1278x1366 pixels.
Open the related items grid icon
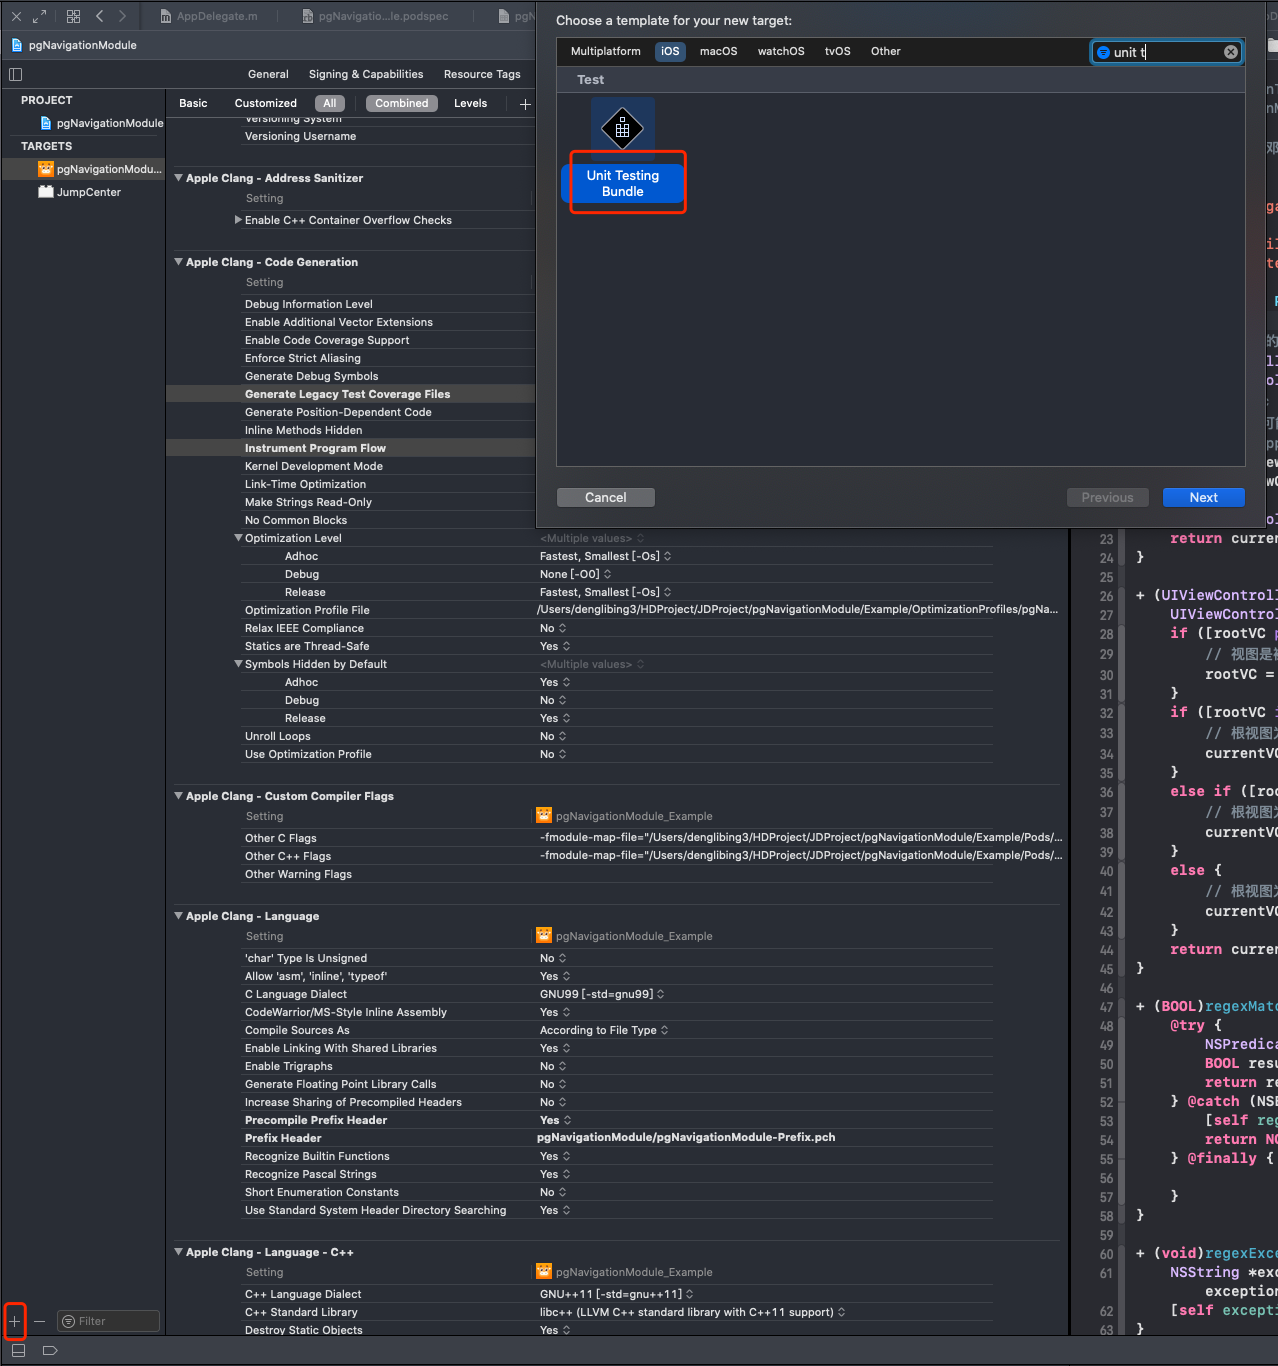[73, 16]
